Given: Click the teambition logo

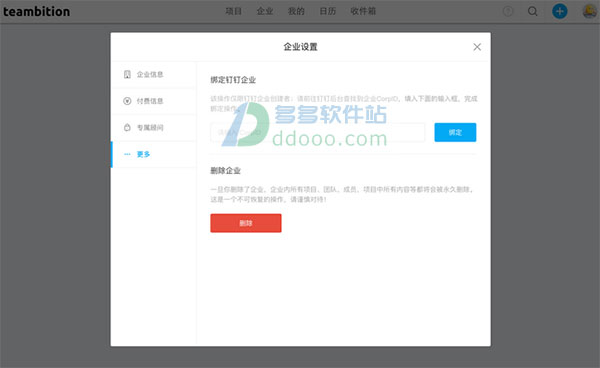Looking at the screenshot, I should click(36, 11).
